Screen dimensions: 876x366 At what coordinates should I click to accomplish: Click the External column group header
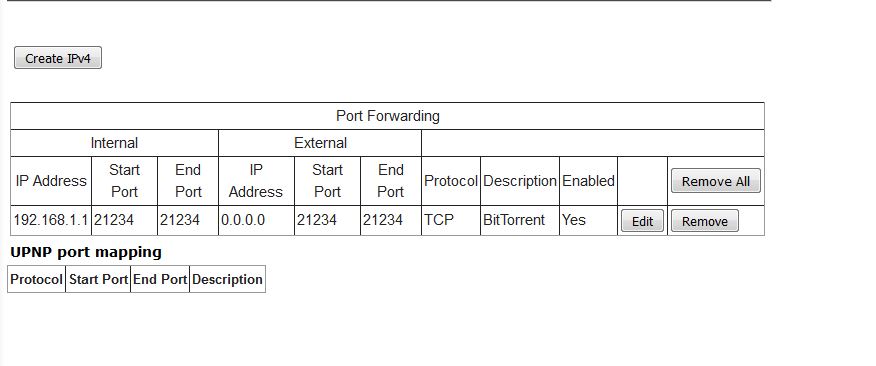coord(320,143)
